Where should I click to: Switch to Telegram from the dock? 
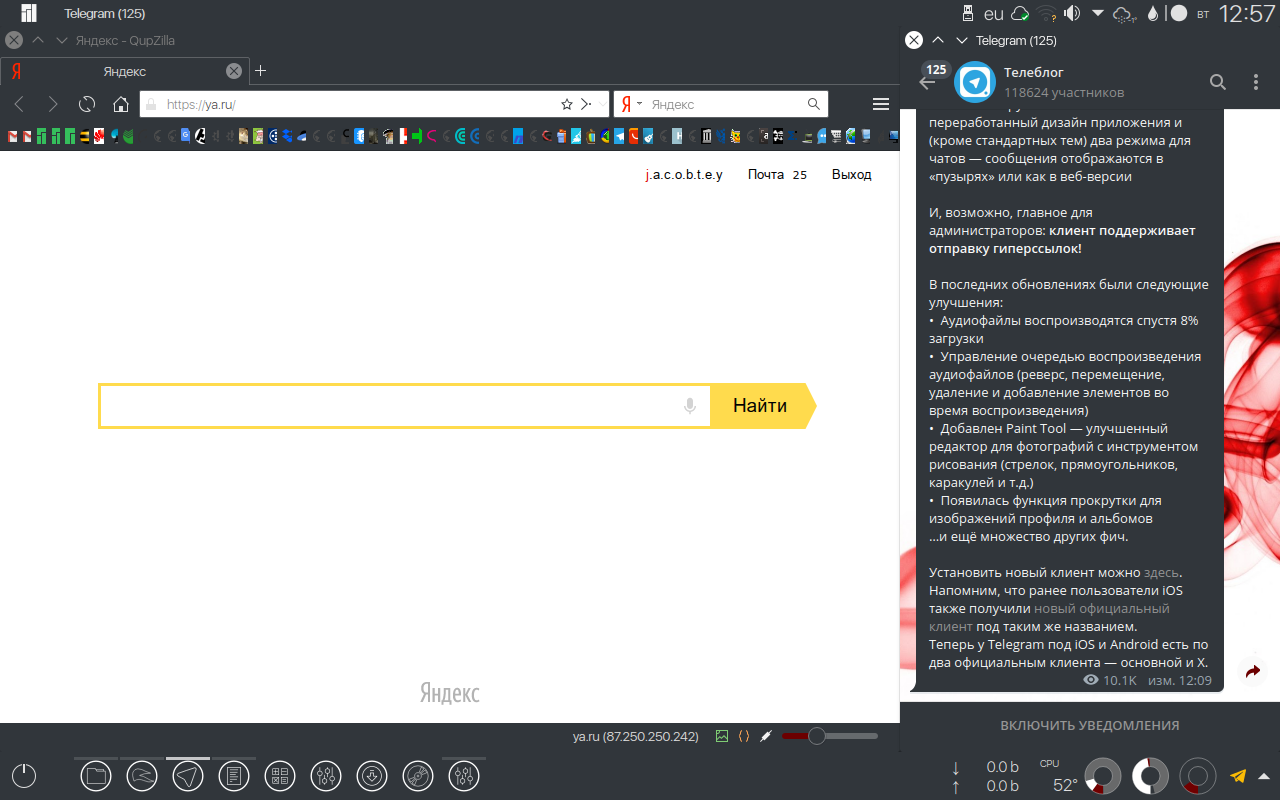tap(188, 776)
